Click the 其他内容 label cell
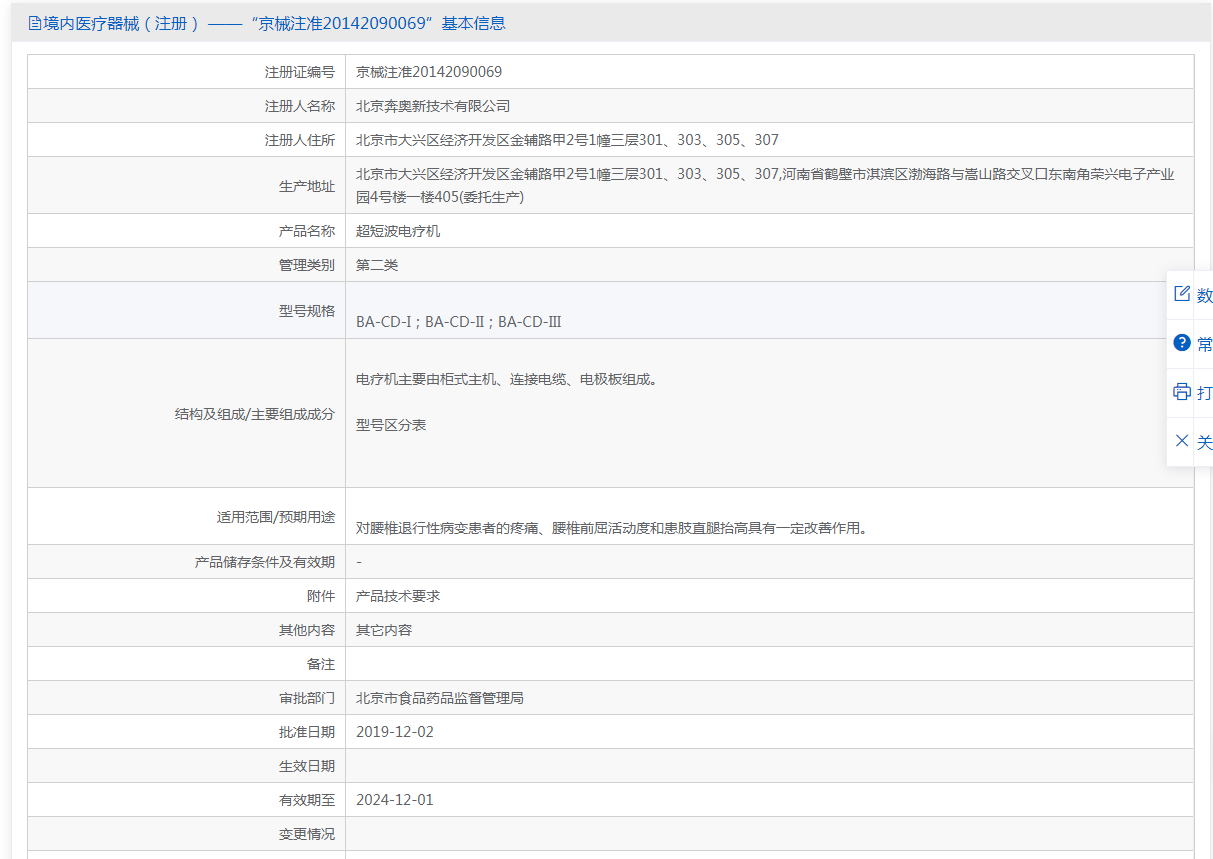 coord(186,630)
